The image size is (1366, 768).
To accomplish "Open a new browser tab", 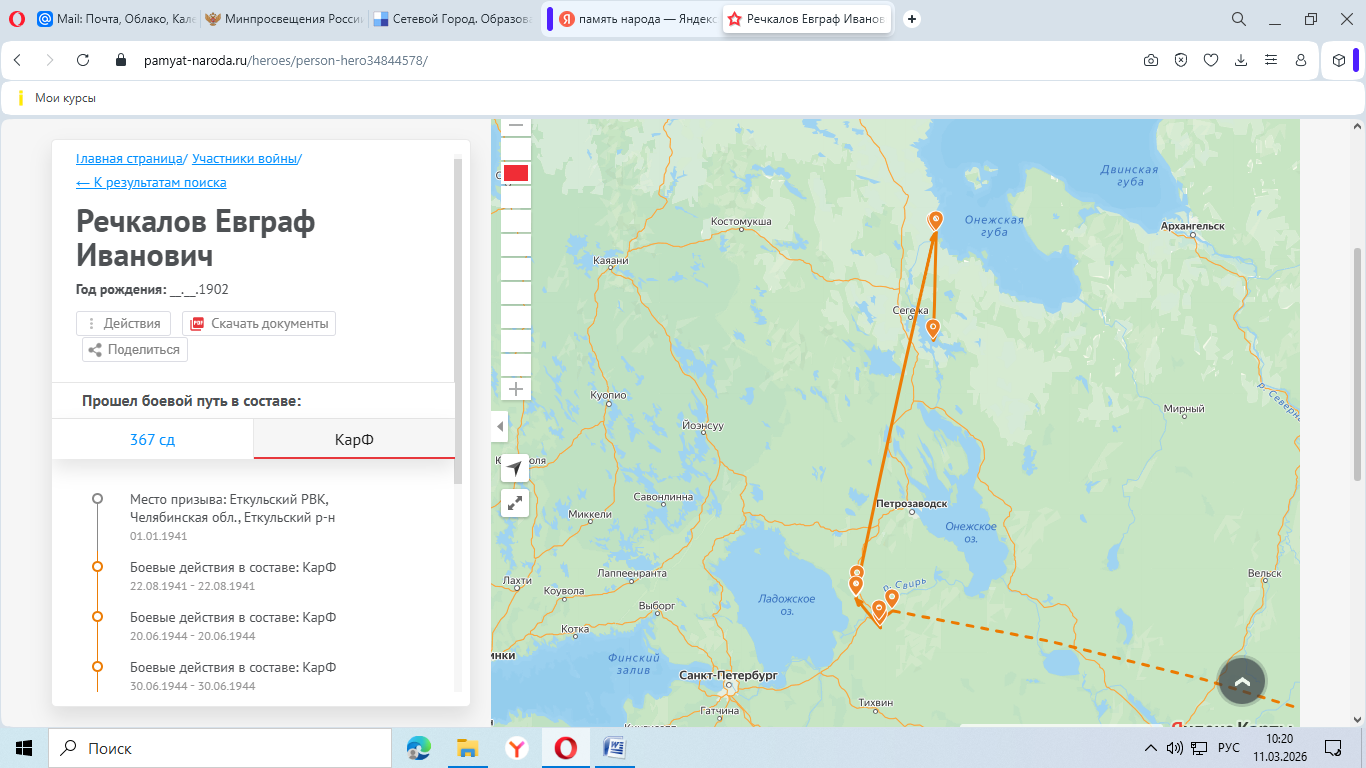I will (912, 19).
